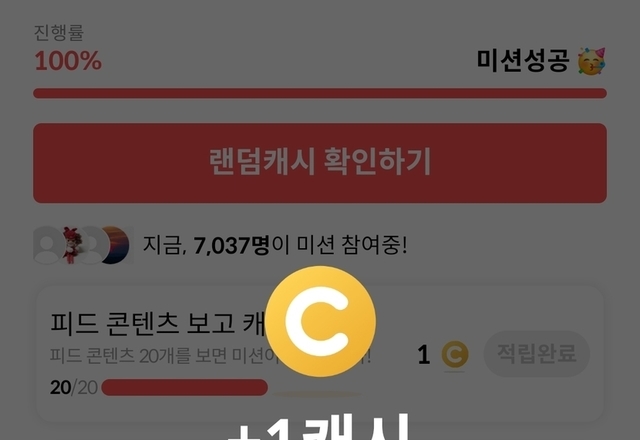
Task: Click the large gold cash coin icon
Action: [x=320, y=321]
